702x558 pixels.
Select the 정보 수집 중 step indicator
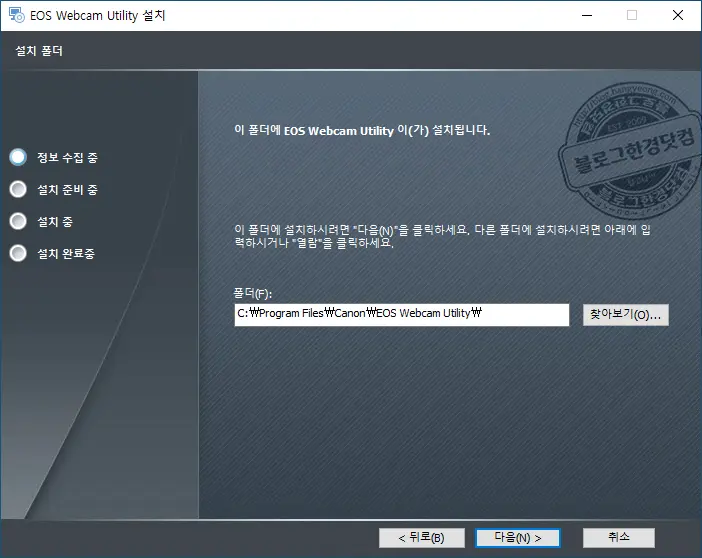tap(18, 157)
